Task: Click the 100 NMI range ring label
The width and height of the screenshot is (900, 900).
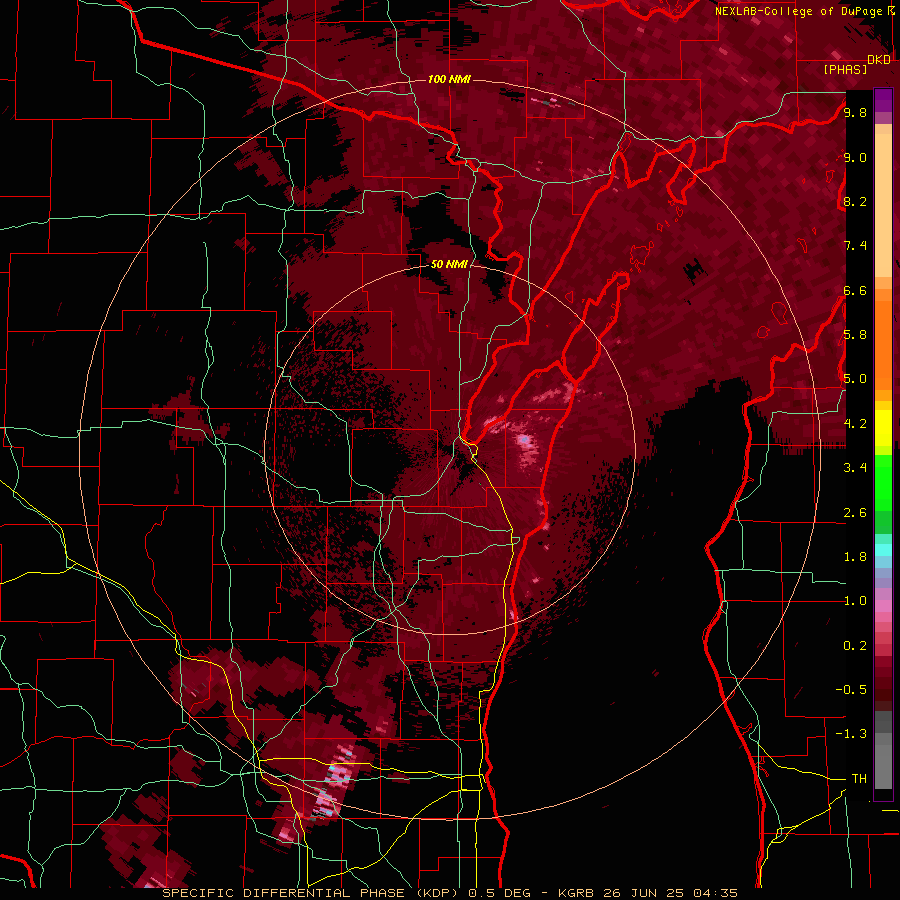Action: tap(449, 79)
